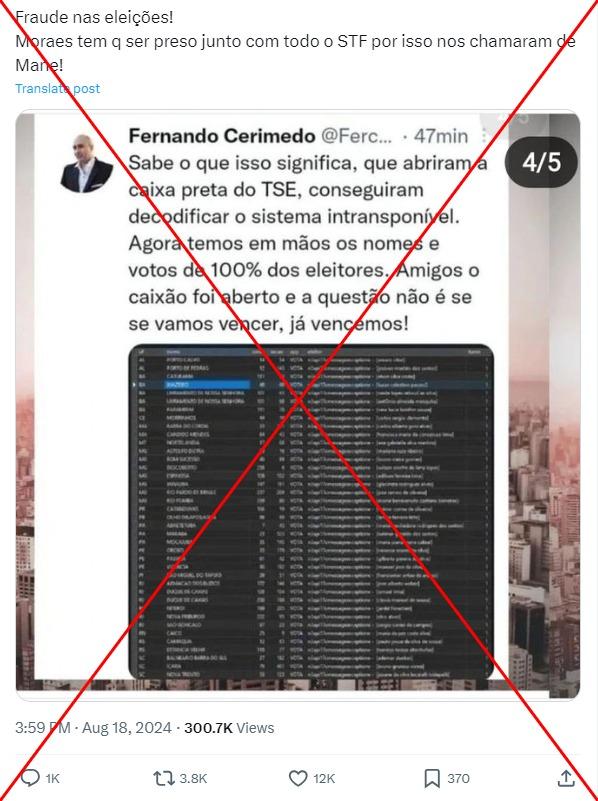Image resolution: width=598 pixels, height=801 pixels.
Task: Open the share upload arrow icon
Action: click(566, 778)
